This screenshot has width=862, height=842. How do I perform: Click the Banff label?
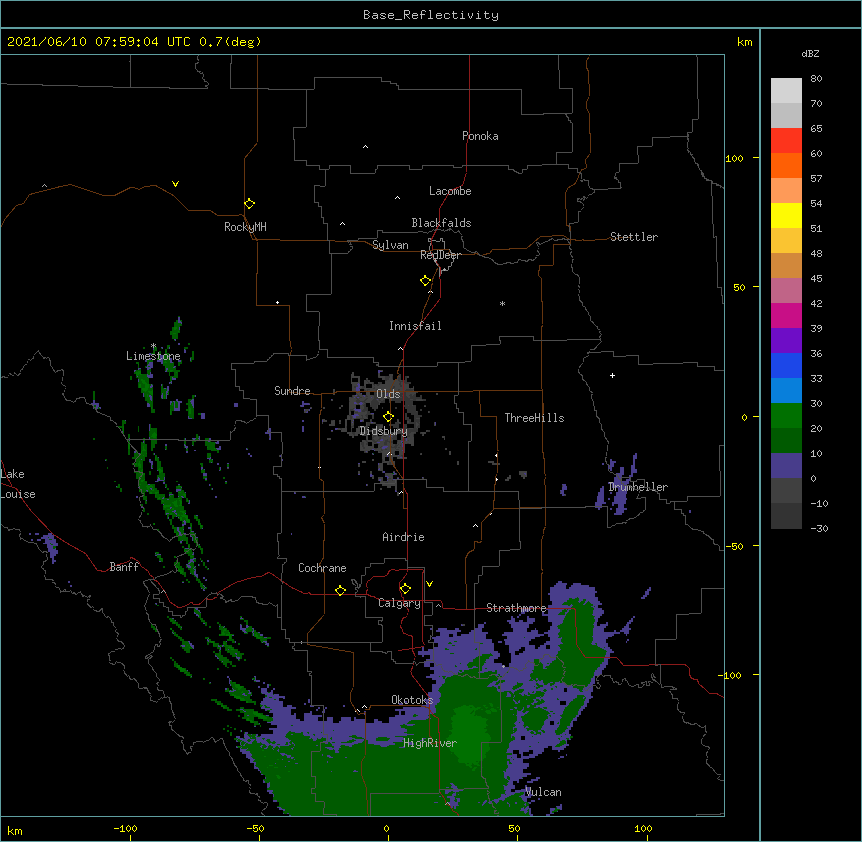(124, 567)
